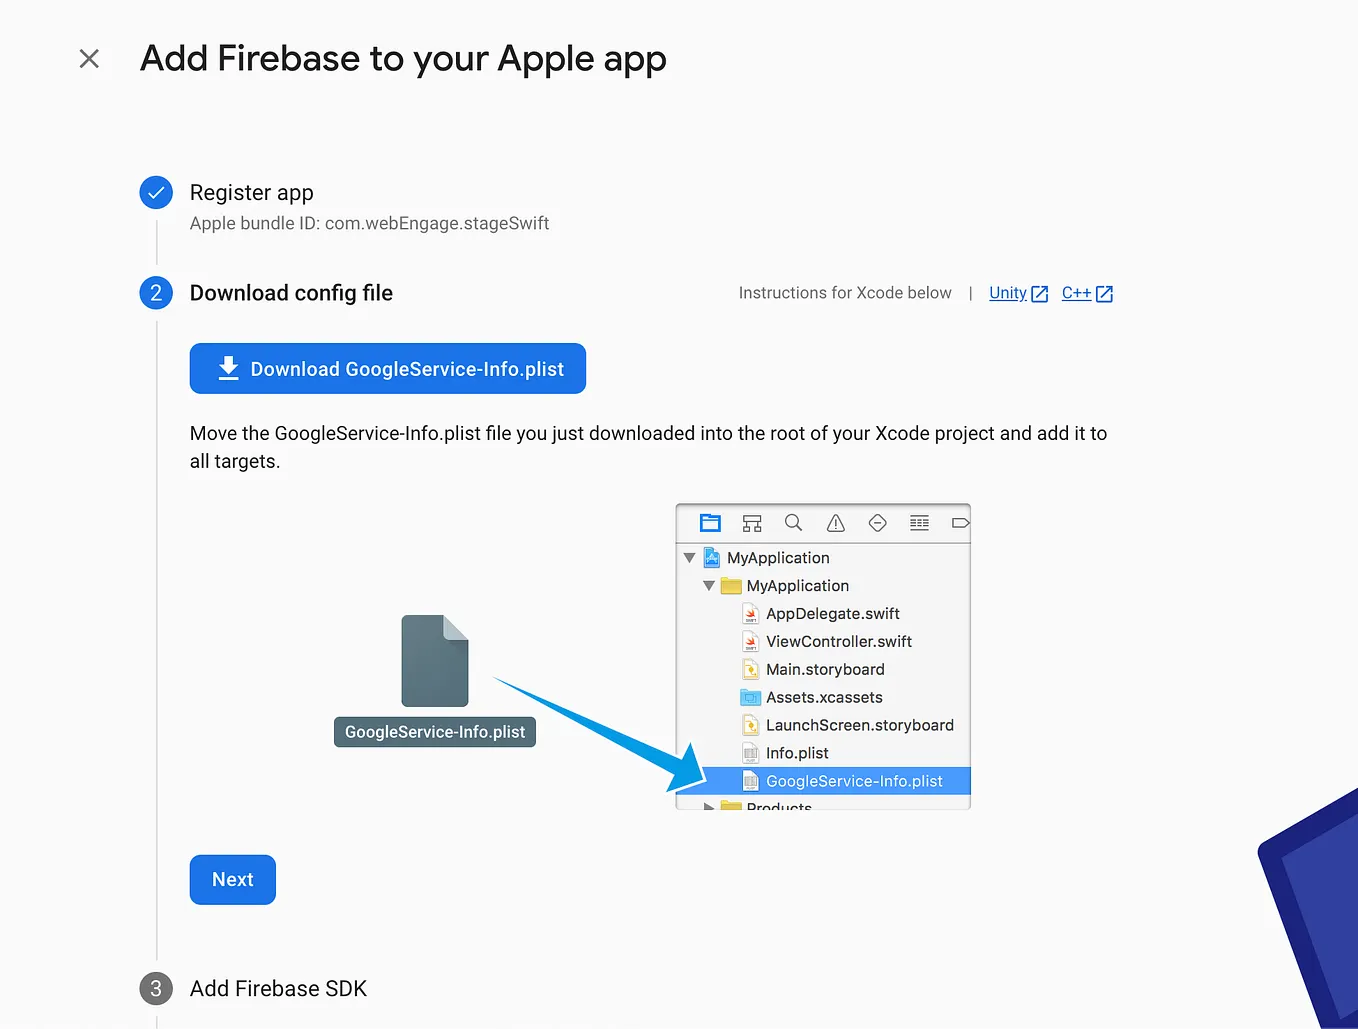The width and height of the screenshot is (1358, 1029).
Task: Click the gray plist file icon
Action: click(x=435, y=661)
